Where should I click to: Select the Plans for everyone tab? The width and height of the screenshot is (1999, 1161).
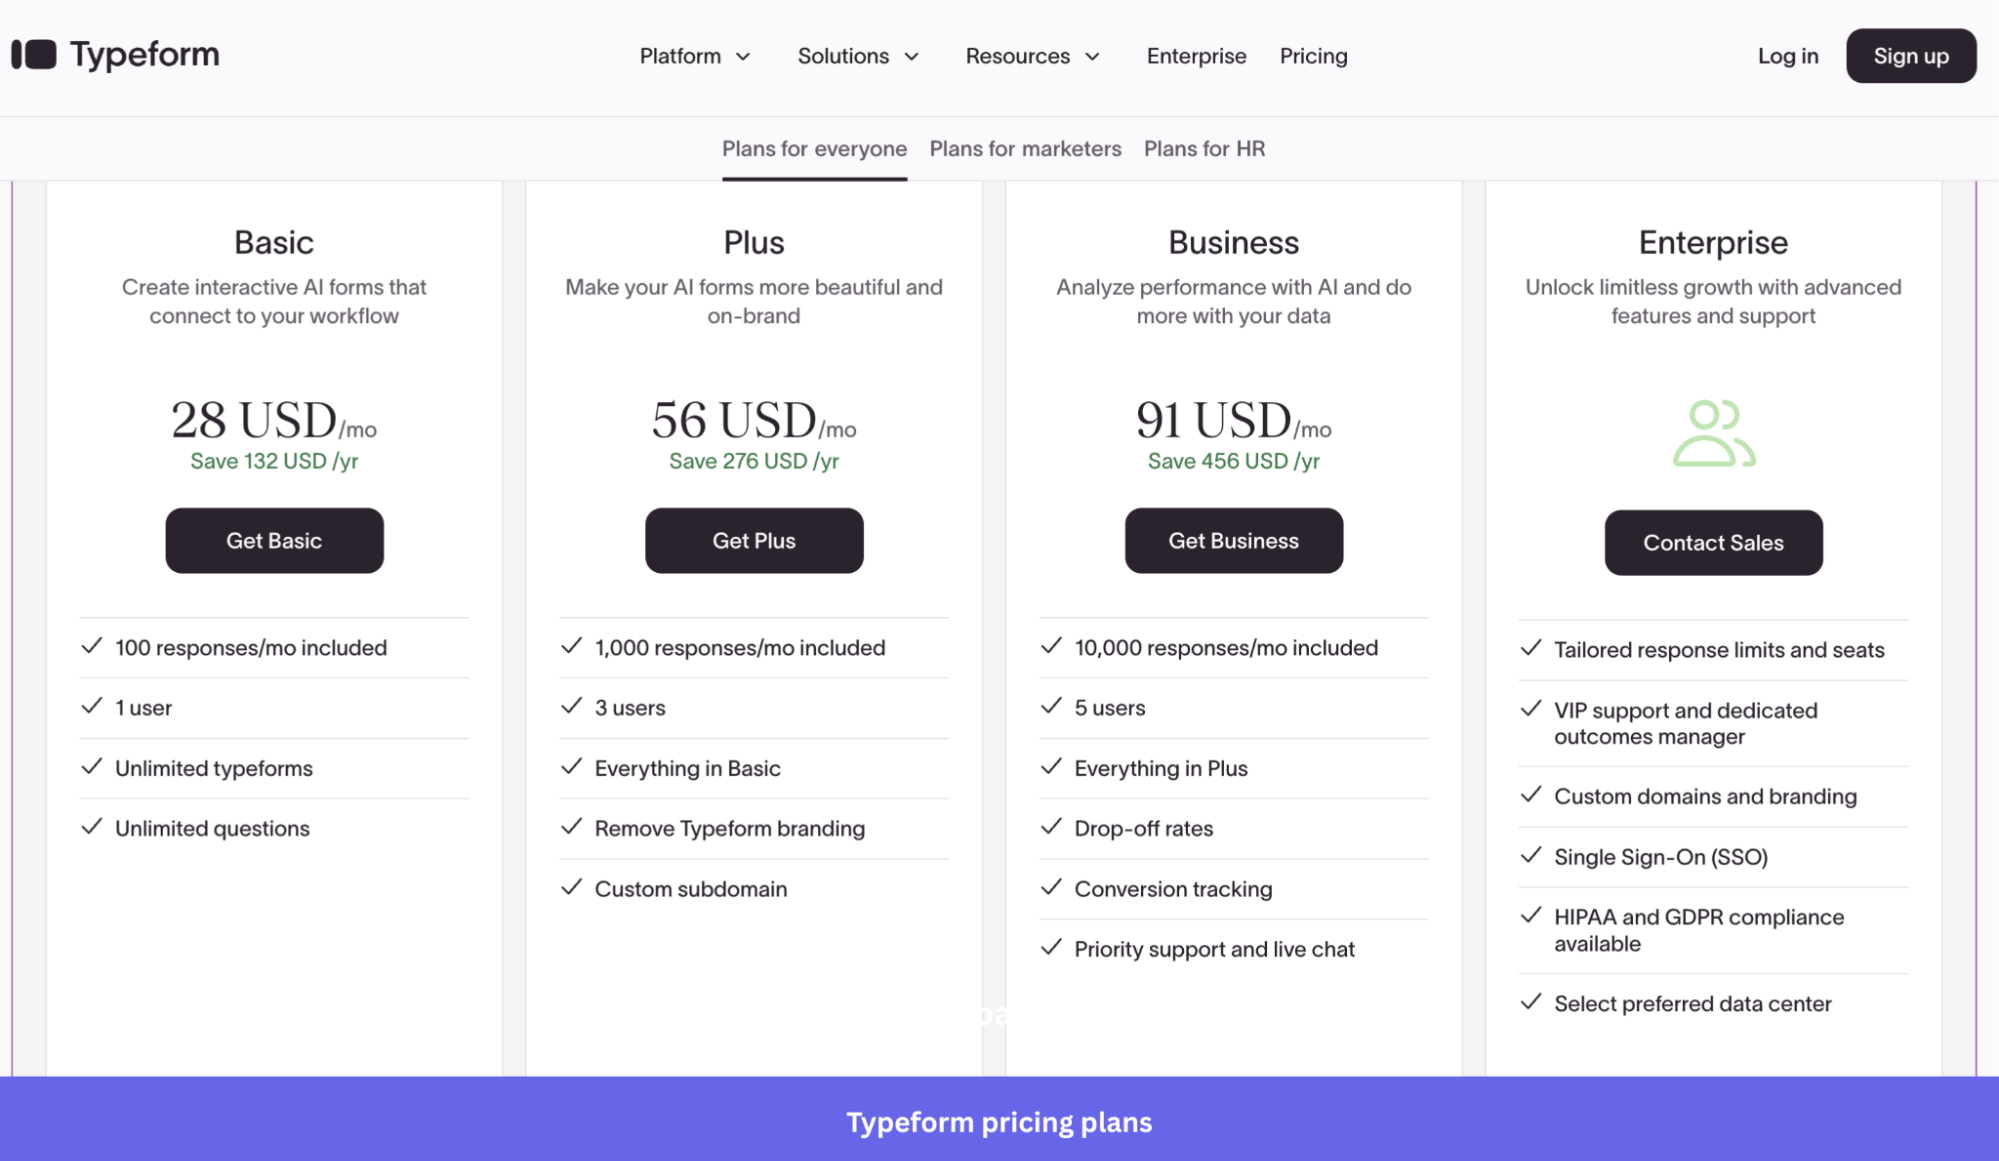814,148
